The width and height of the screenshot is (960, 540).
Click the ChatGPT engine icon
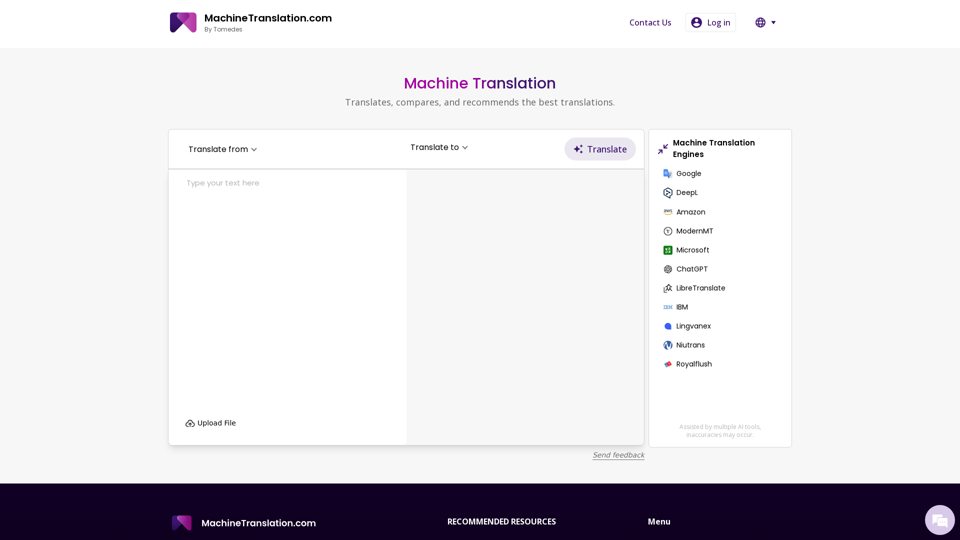[x=667, y=269]
